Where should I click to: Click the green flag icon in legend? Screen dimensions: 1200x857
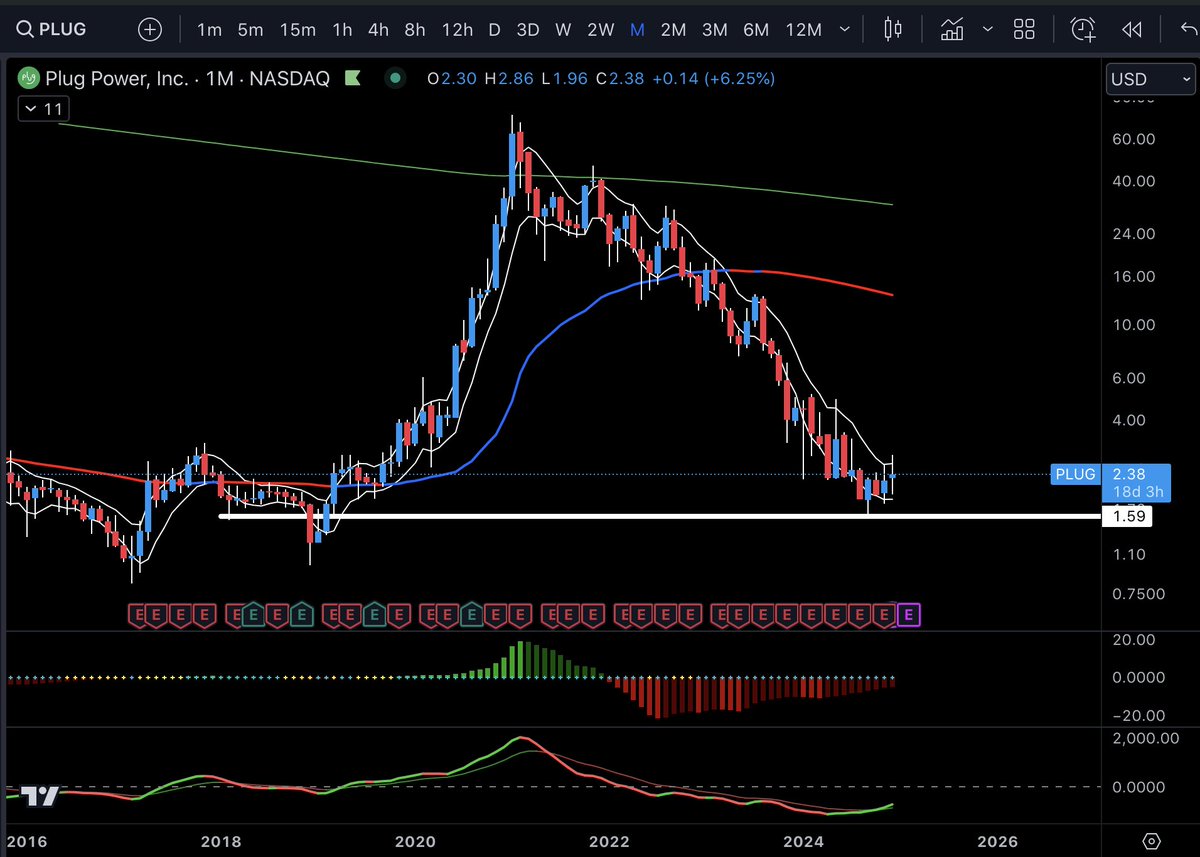(x=351, y=78)
